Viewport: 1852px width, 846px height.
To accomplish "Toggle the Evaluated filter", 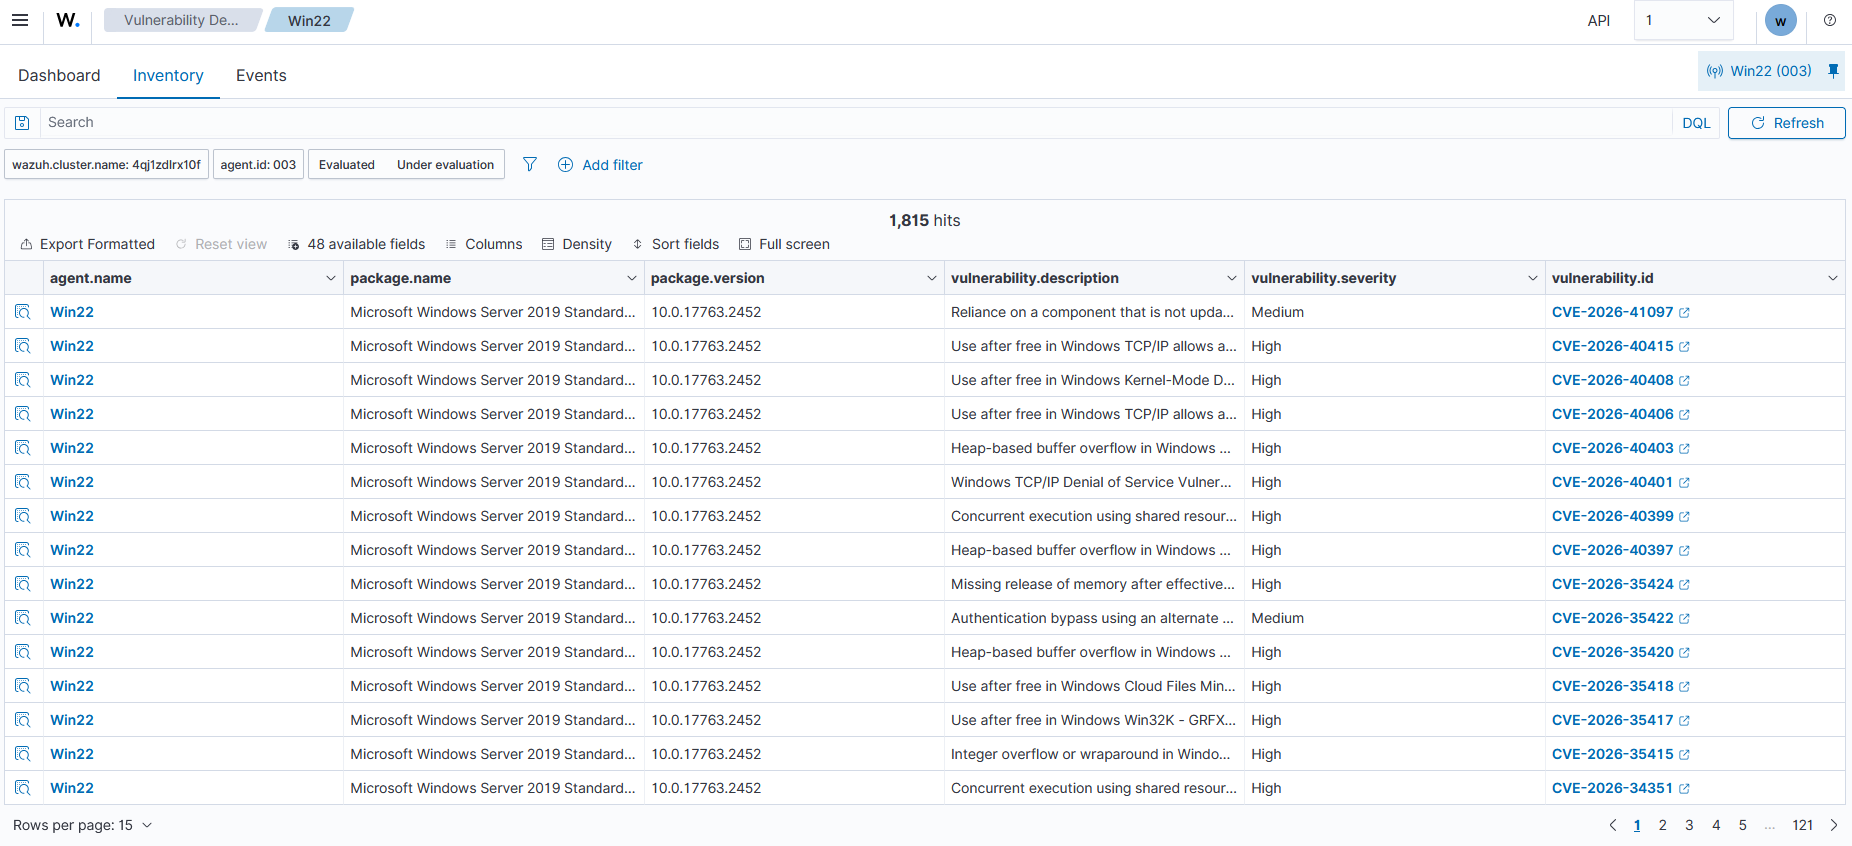I will click(347, 165).
